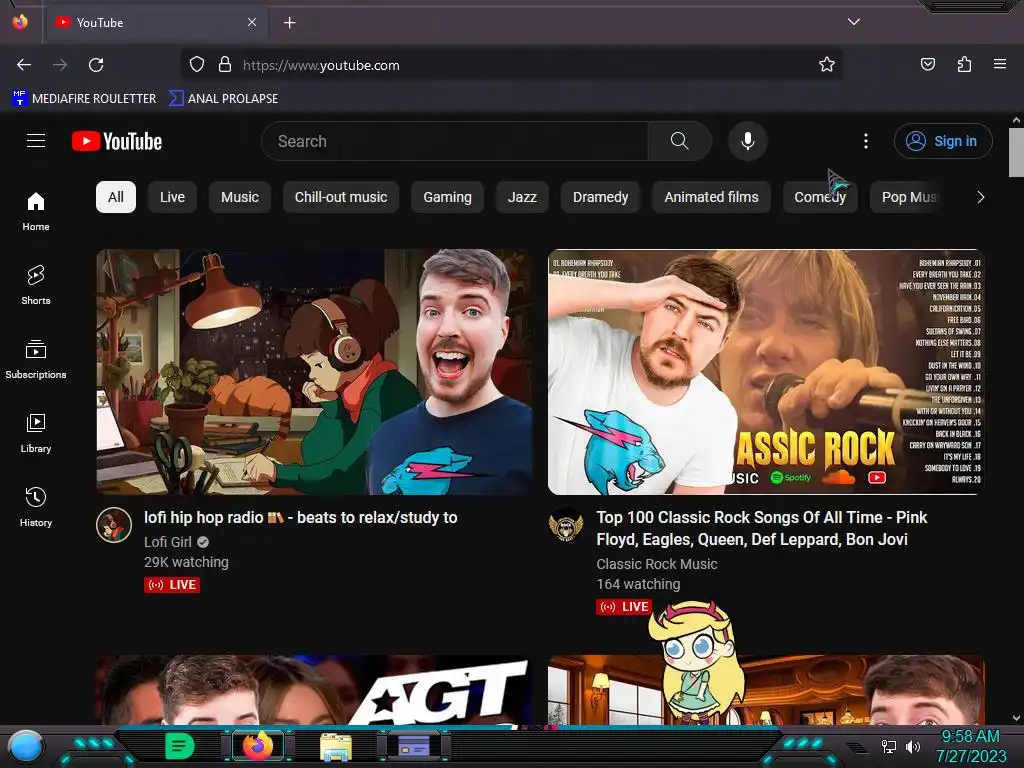Image resolution: width=1024 pixels, height=768 pixels.
Task: Open Subscriptions in the sidebar
Action: point(36,359)
